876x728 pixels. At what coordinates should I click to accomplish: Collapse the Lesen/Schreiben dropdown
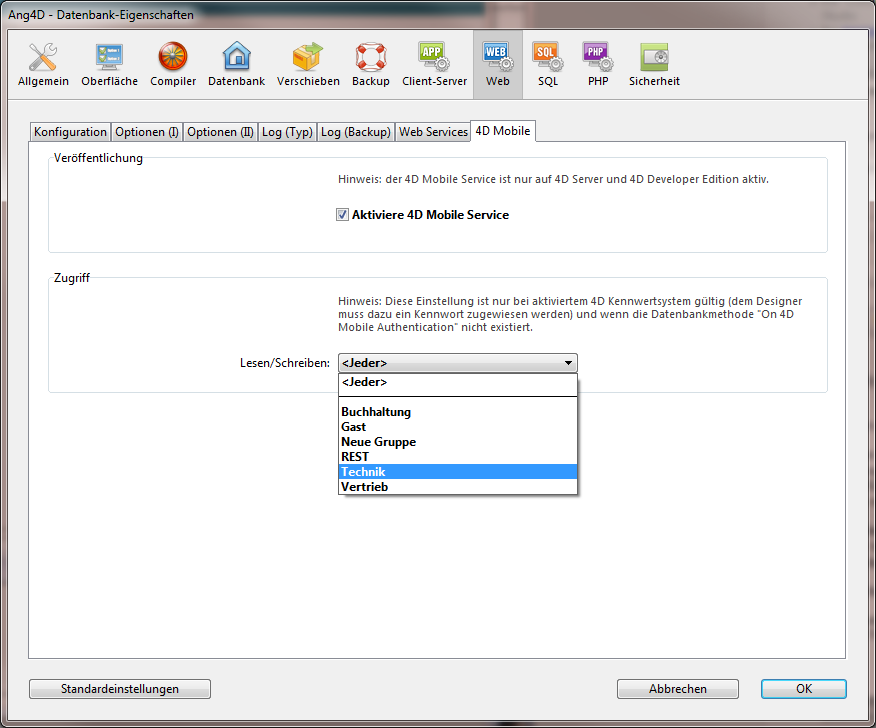[458, 363]
